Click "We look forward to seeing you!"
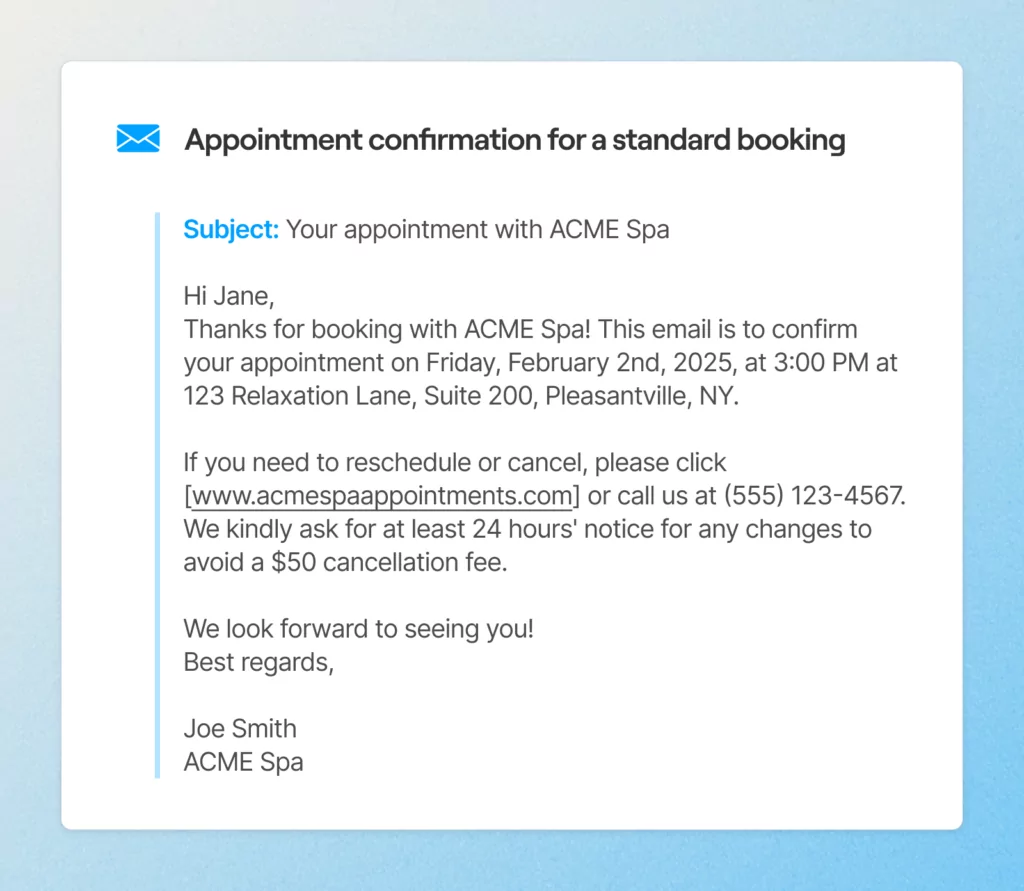 pyautogui.click(x=359, y=630)
